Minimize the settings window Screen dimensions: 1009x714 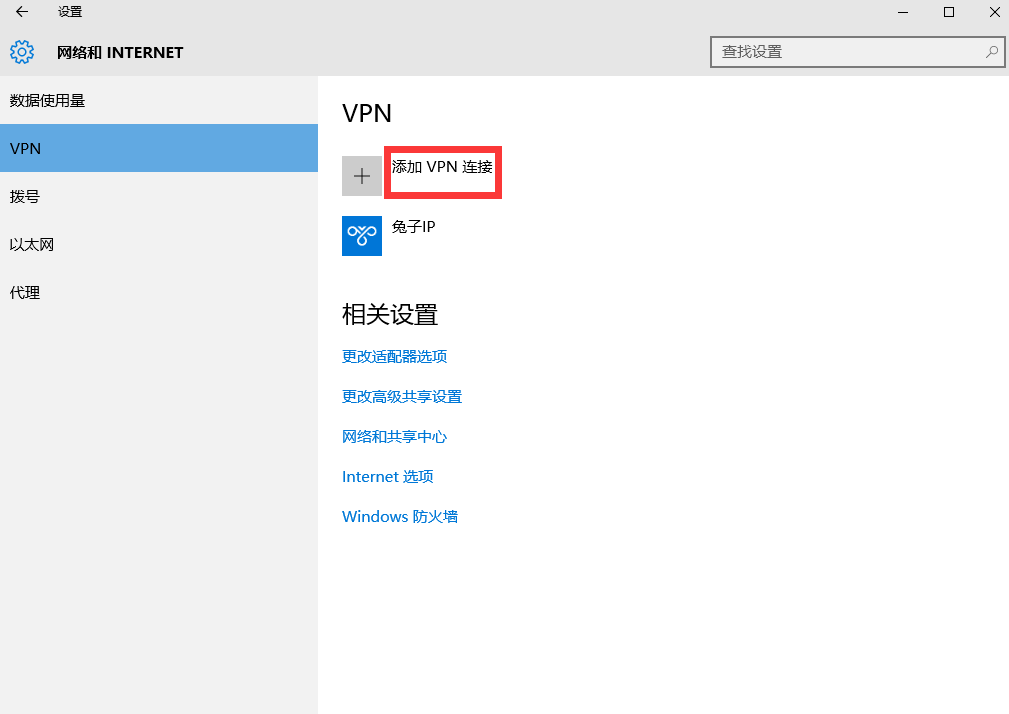[903, 12]
